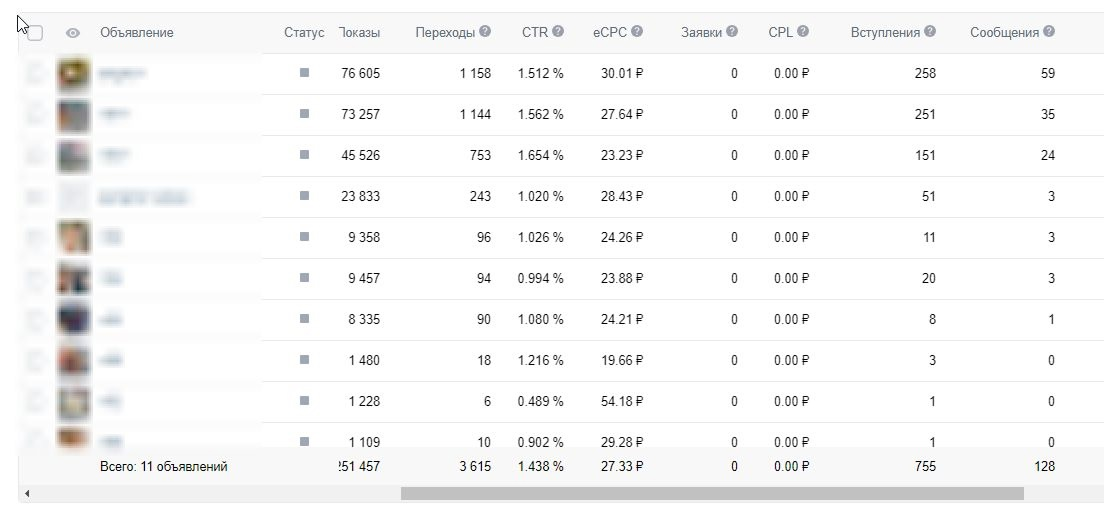This screenshot has height=505, width=1104.
Task: Sort by Статус column header
Action: [x=304, y=32]
